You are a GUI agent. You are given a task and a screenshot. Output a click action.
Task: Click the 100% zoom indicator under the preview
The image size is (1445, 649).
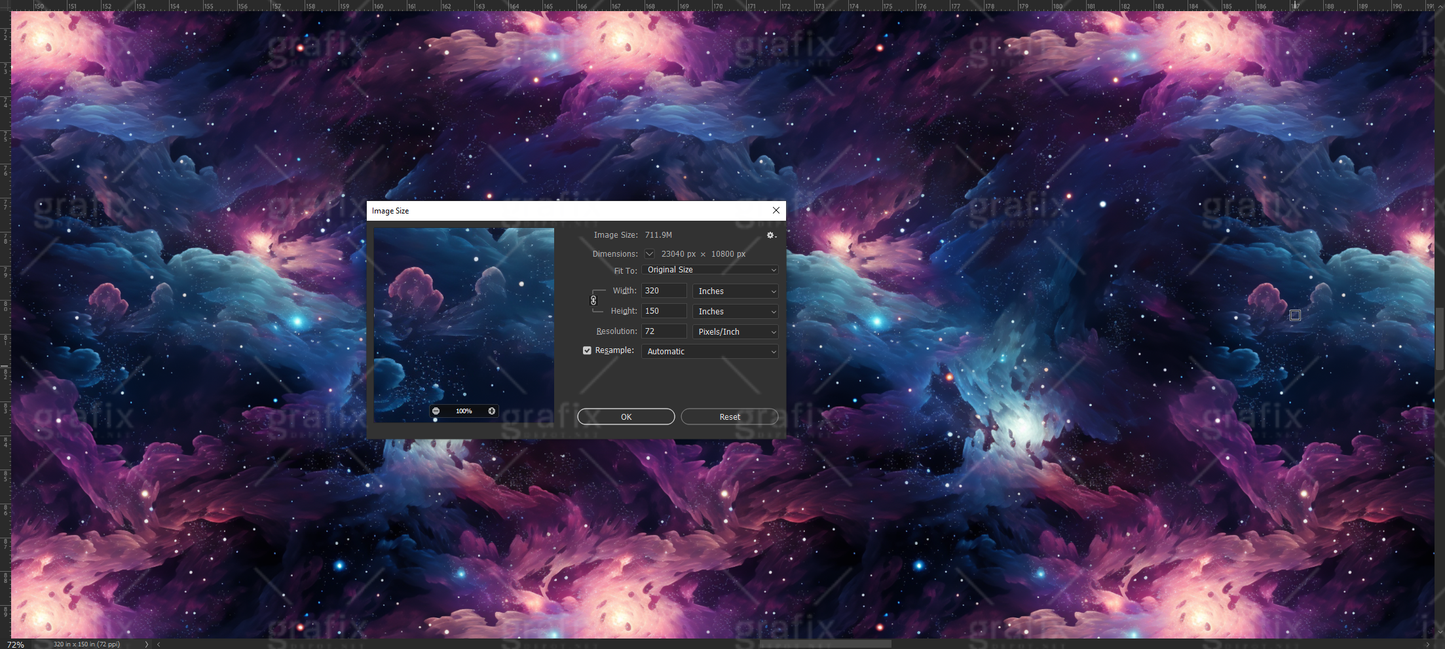pyautogui.click(x=463, y=410)
